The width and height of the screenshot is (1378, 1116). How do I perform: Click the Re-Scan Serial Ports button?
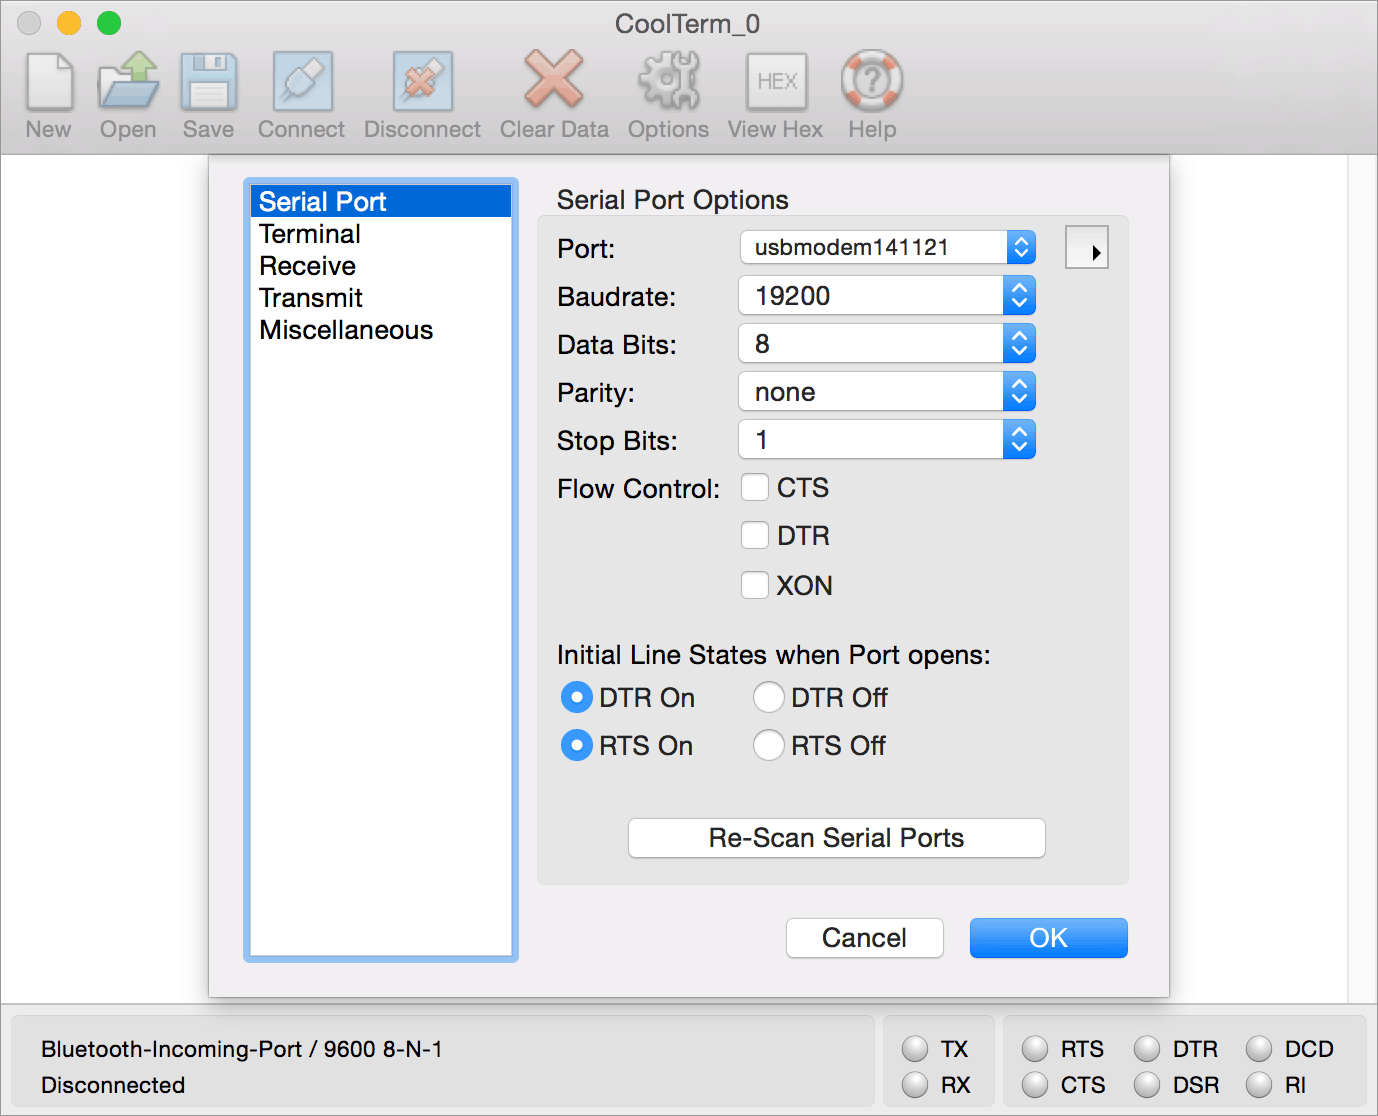point(836,838)
